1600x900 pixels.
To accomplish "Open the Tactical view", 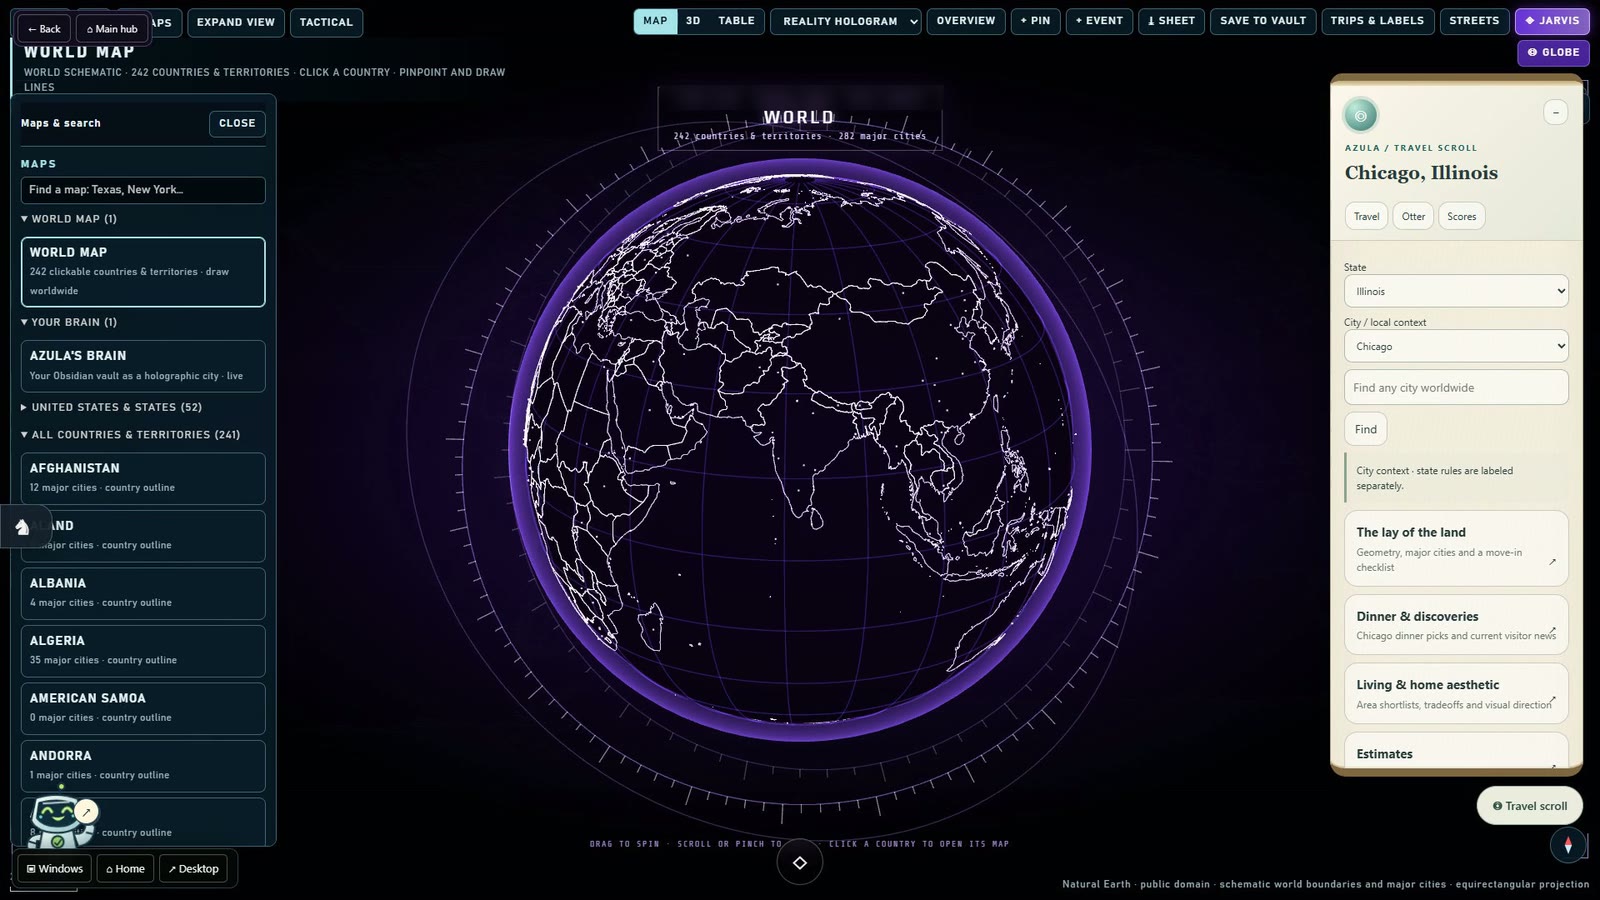I will coord(326,22).
